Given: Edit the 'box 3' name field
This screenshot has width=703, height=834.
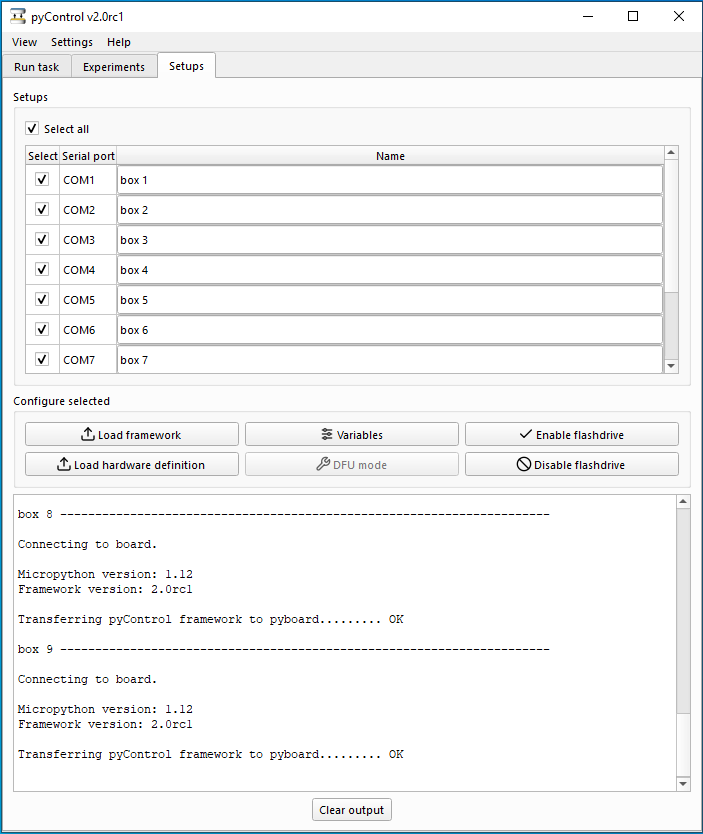Looking at the screenshot, I should pyautogui.click(x=390, y=240).
